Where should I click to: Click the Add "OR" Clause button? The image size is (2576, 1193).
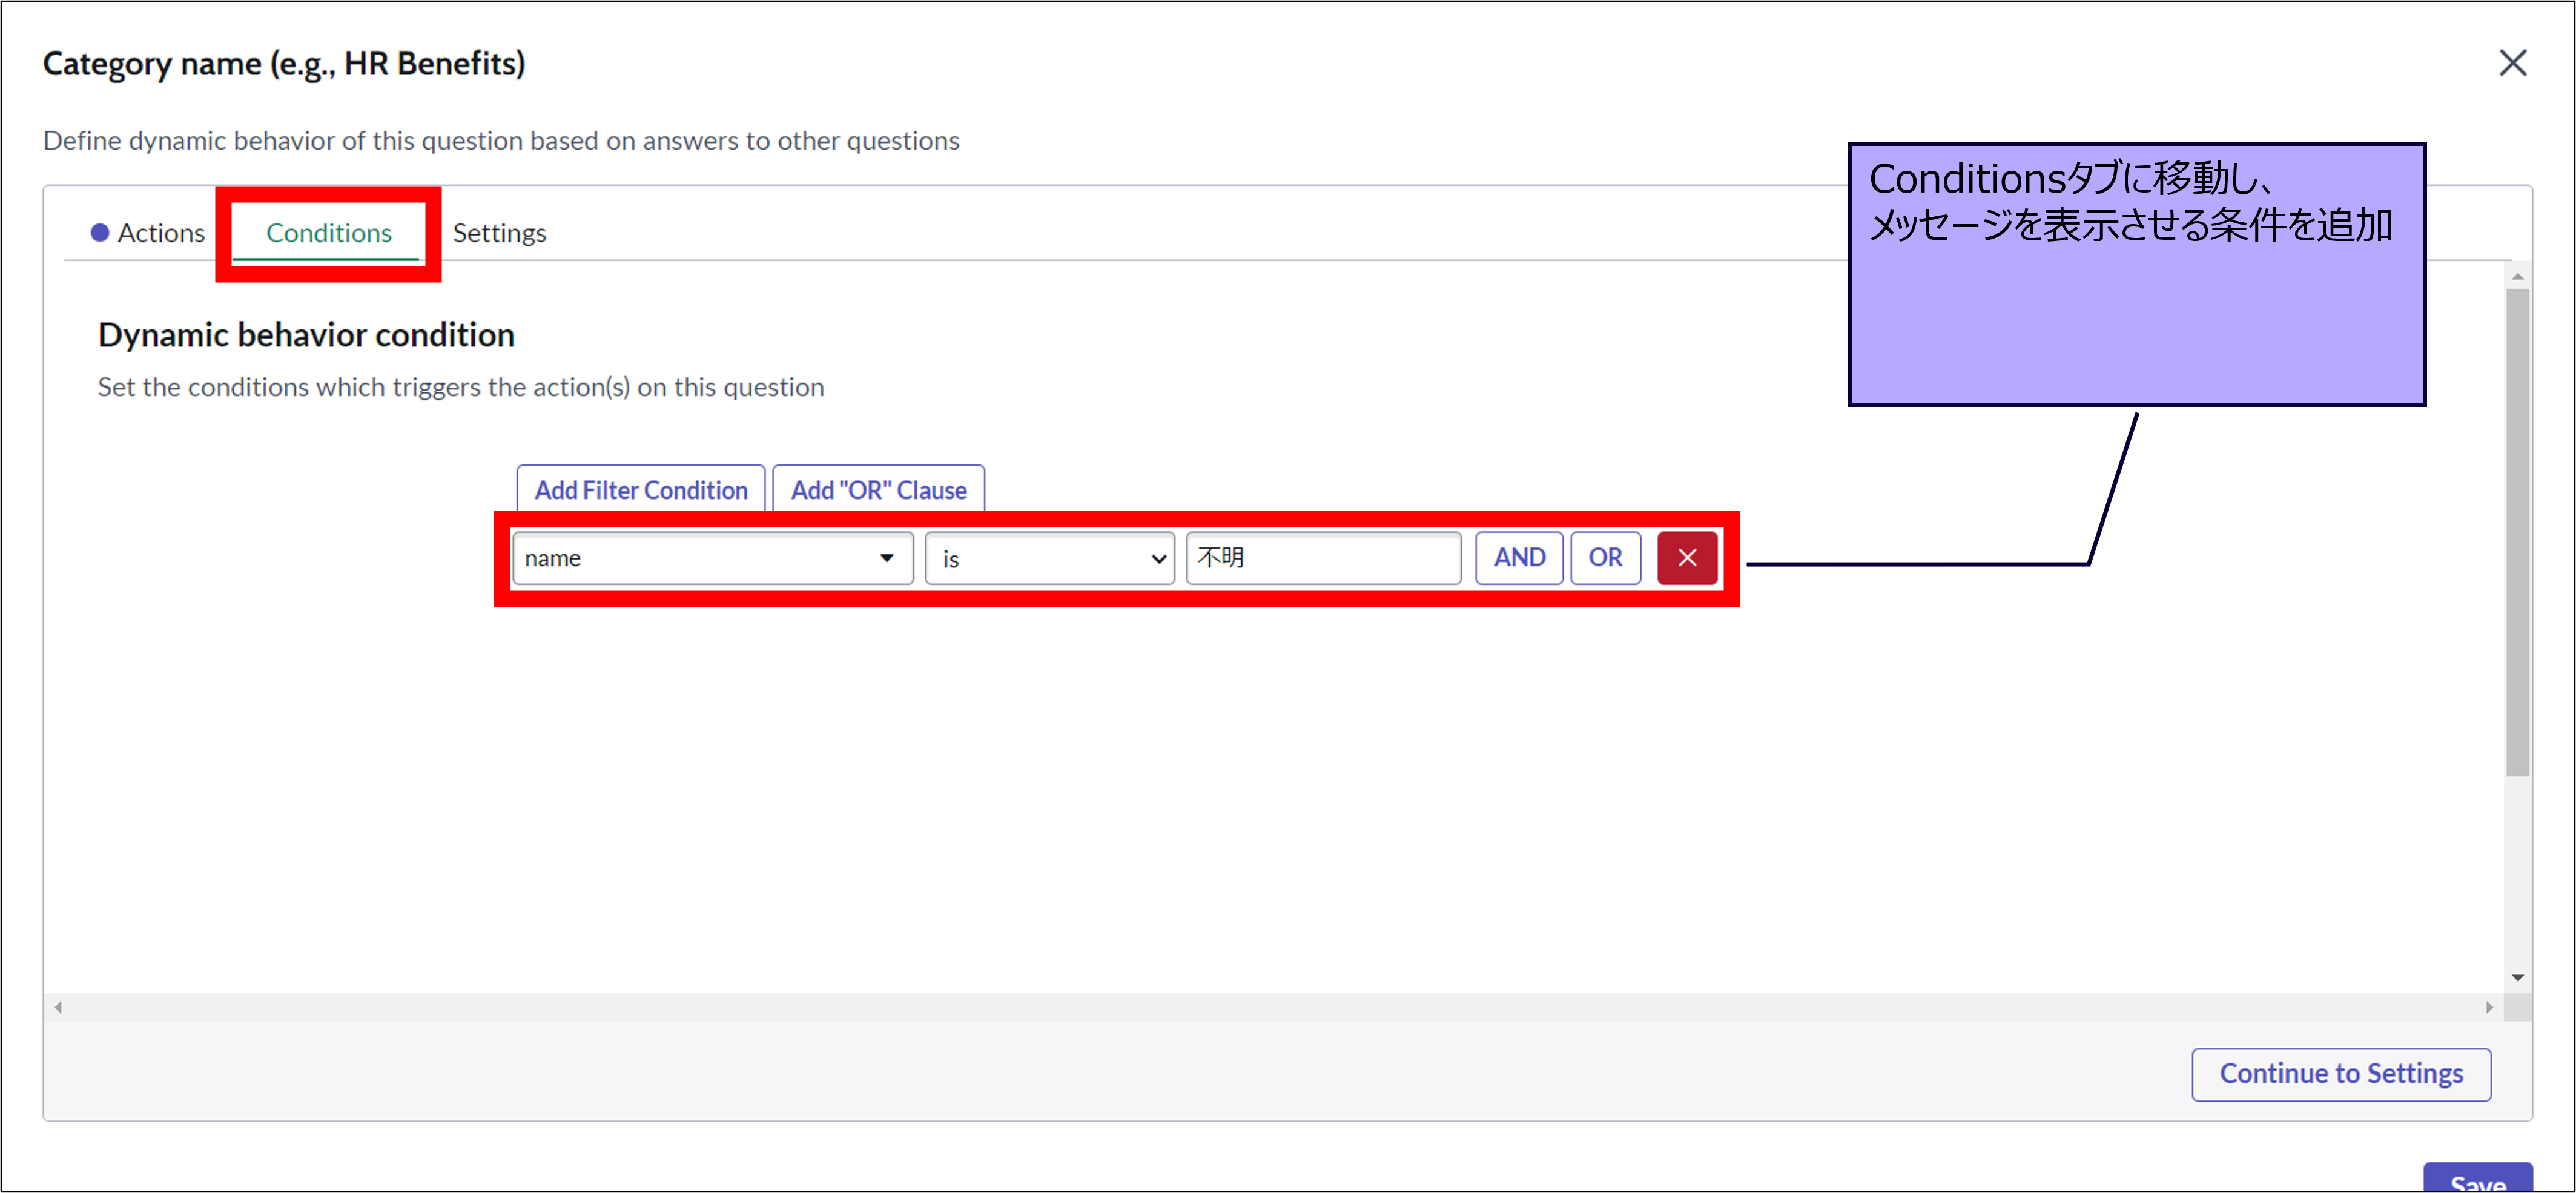pos(878,490)
